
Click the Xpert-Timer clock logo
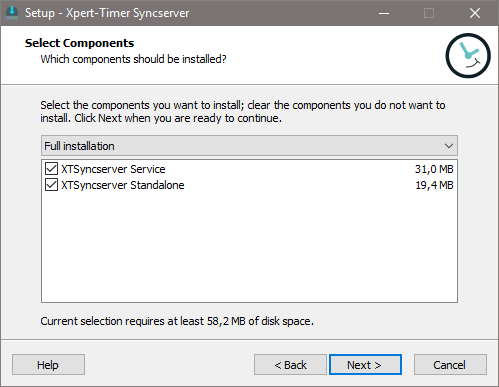(x=468, y=55)
